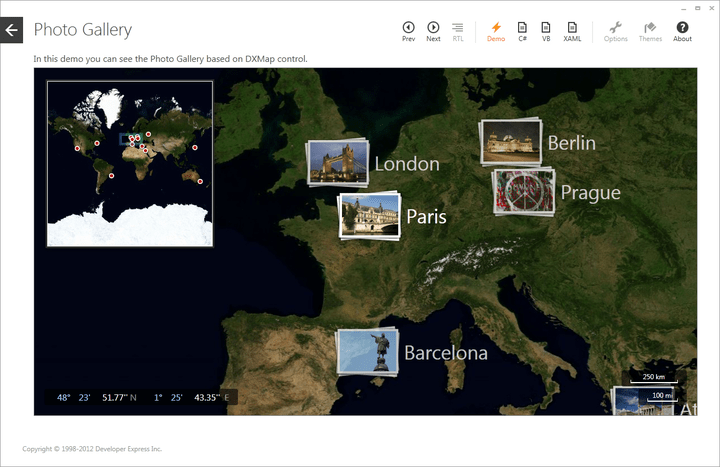This screenshot has height=467, width=720.
Task: Click the About help icon
Action: (x=682, y=31)
